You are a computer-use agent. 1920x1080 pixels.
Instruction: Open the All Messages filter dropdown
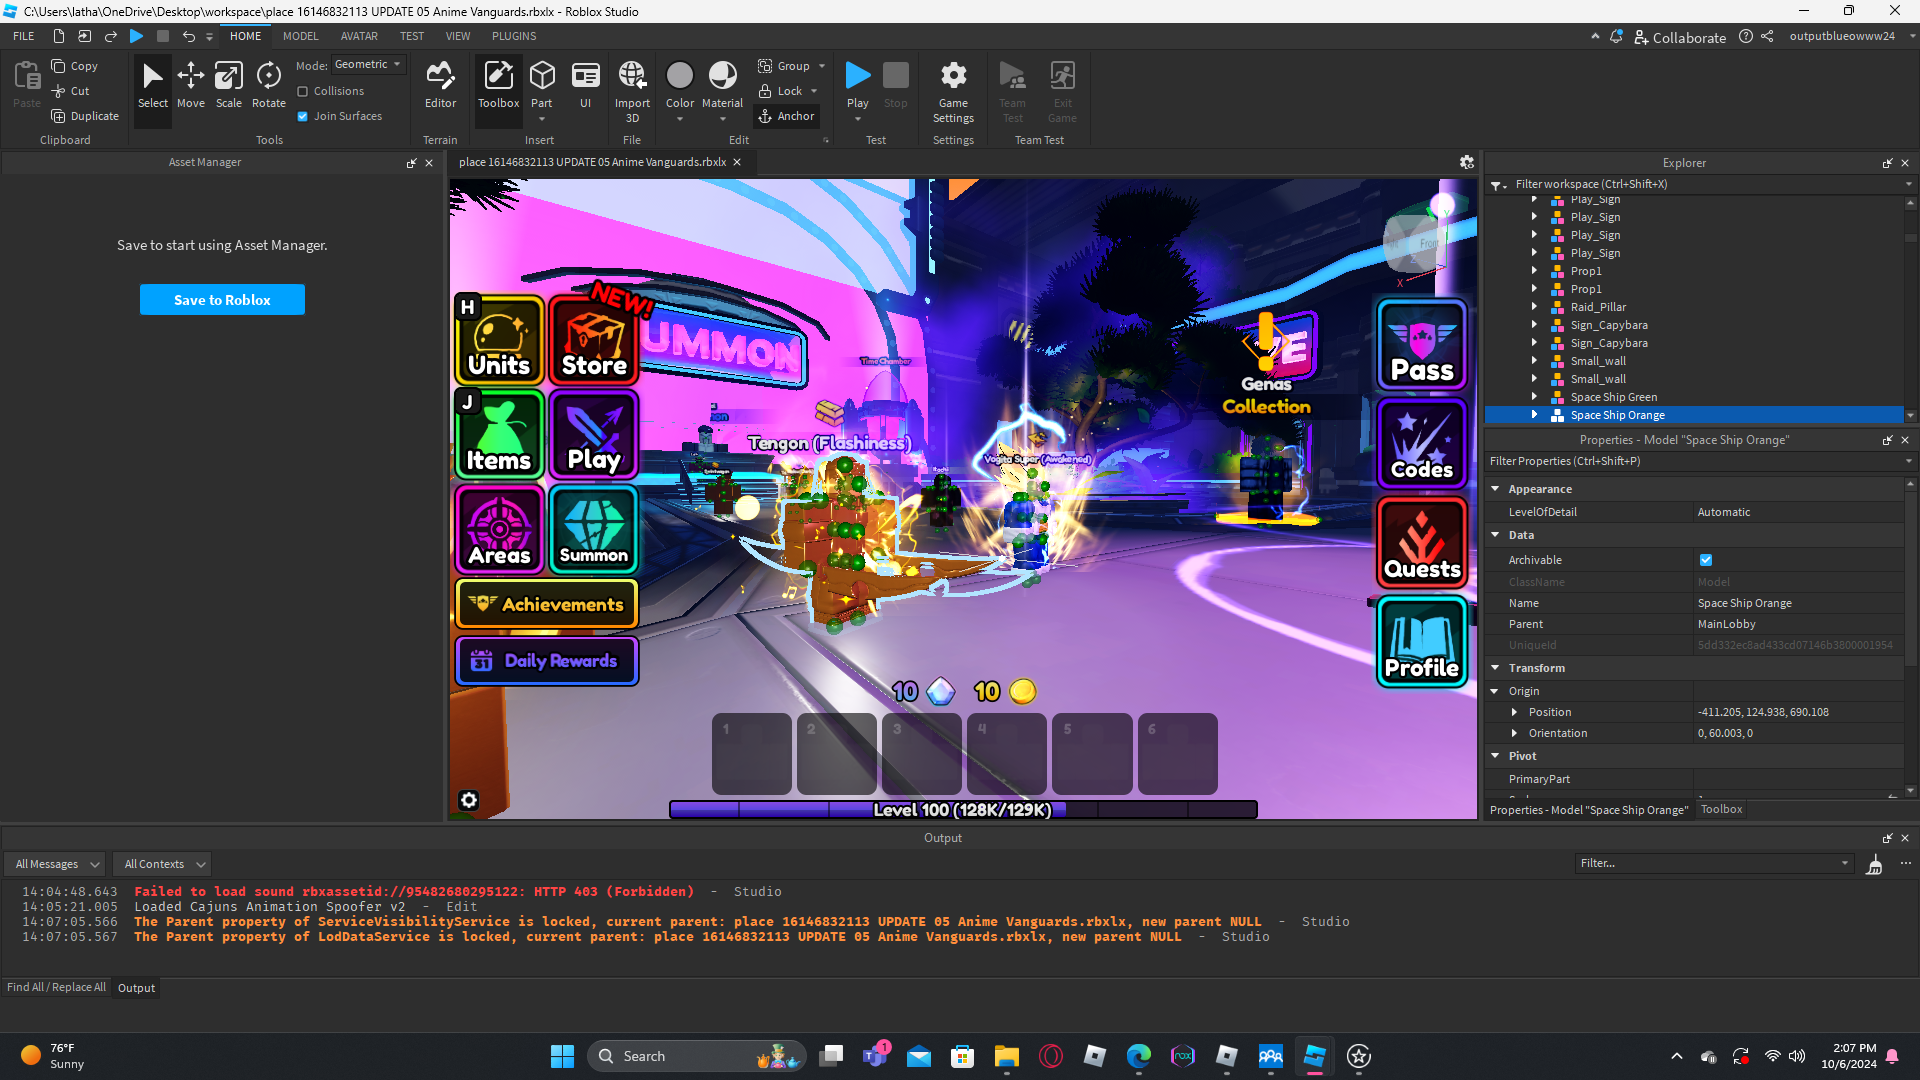(x=57, y=864)
